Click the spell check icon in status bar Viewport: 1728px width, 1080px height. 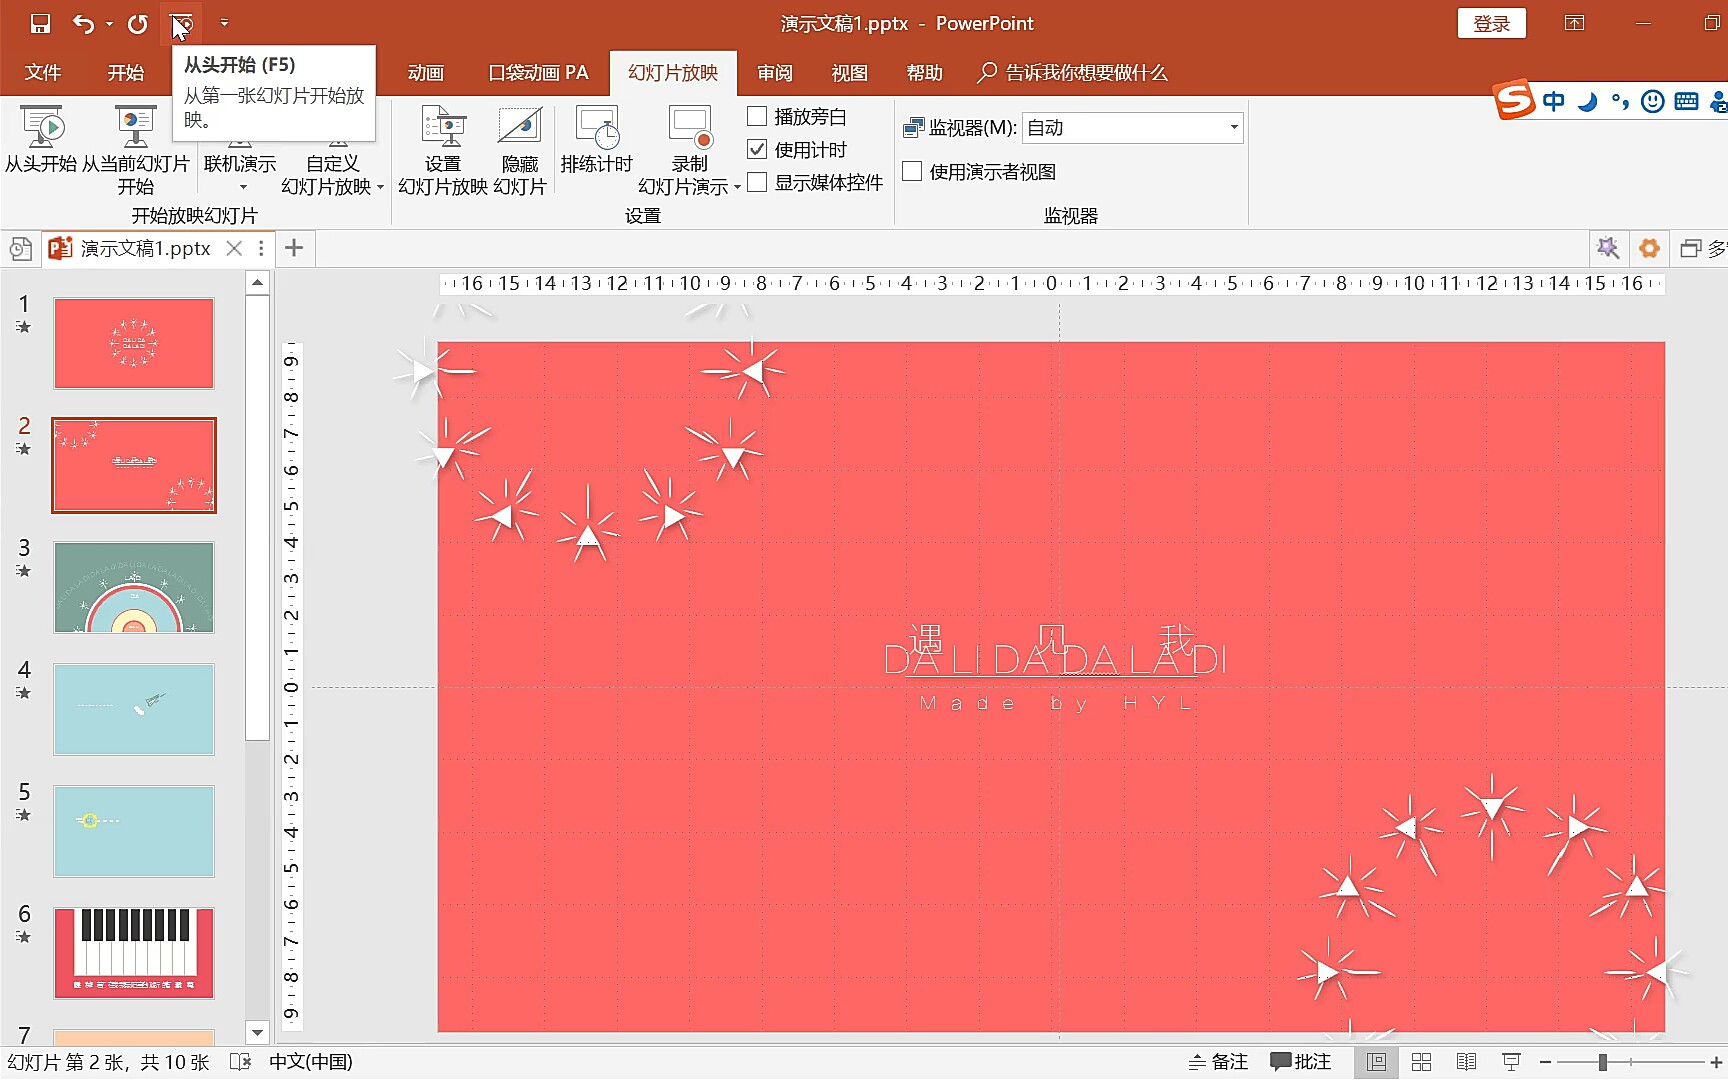click(x=240, y=1062)
